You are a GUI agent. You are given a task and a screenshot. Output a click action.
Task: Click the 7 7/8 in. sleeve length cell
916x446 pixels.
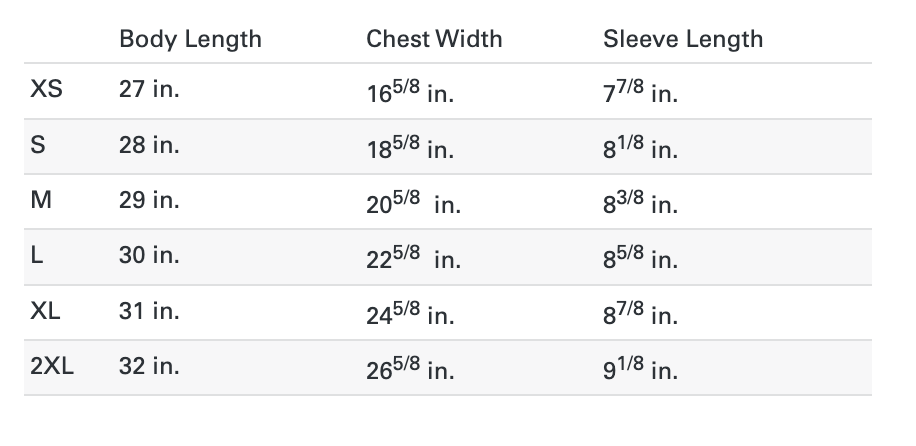click(x=640, y=91)
